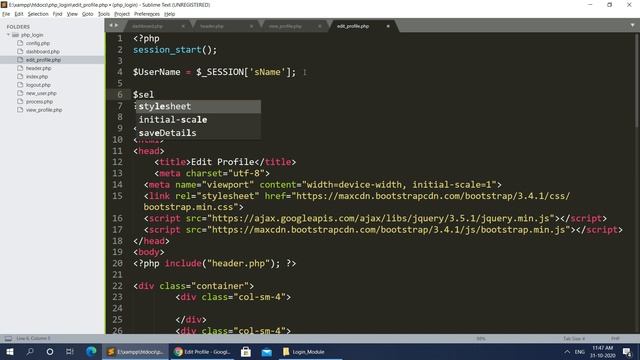Image resolution: width=640 pixels, height=360 pixels.
Task: Switch to the view_profile.php tab
Action: point(285,26)
